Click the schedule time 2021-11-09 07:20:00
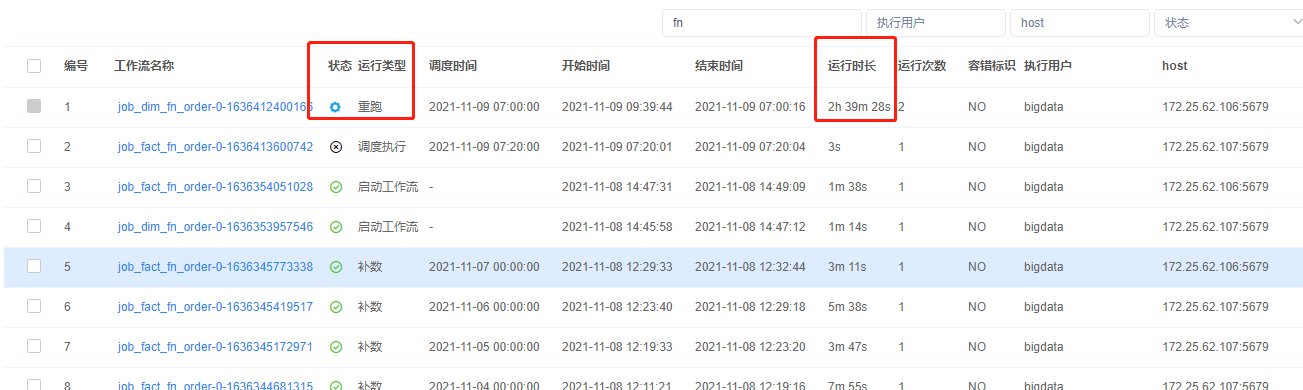This screenshot has height=390, width=1303. 484,147
